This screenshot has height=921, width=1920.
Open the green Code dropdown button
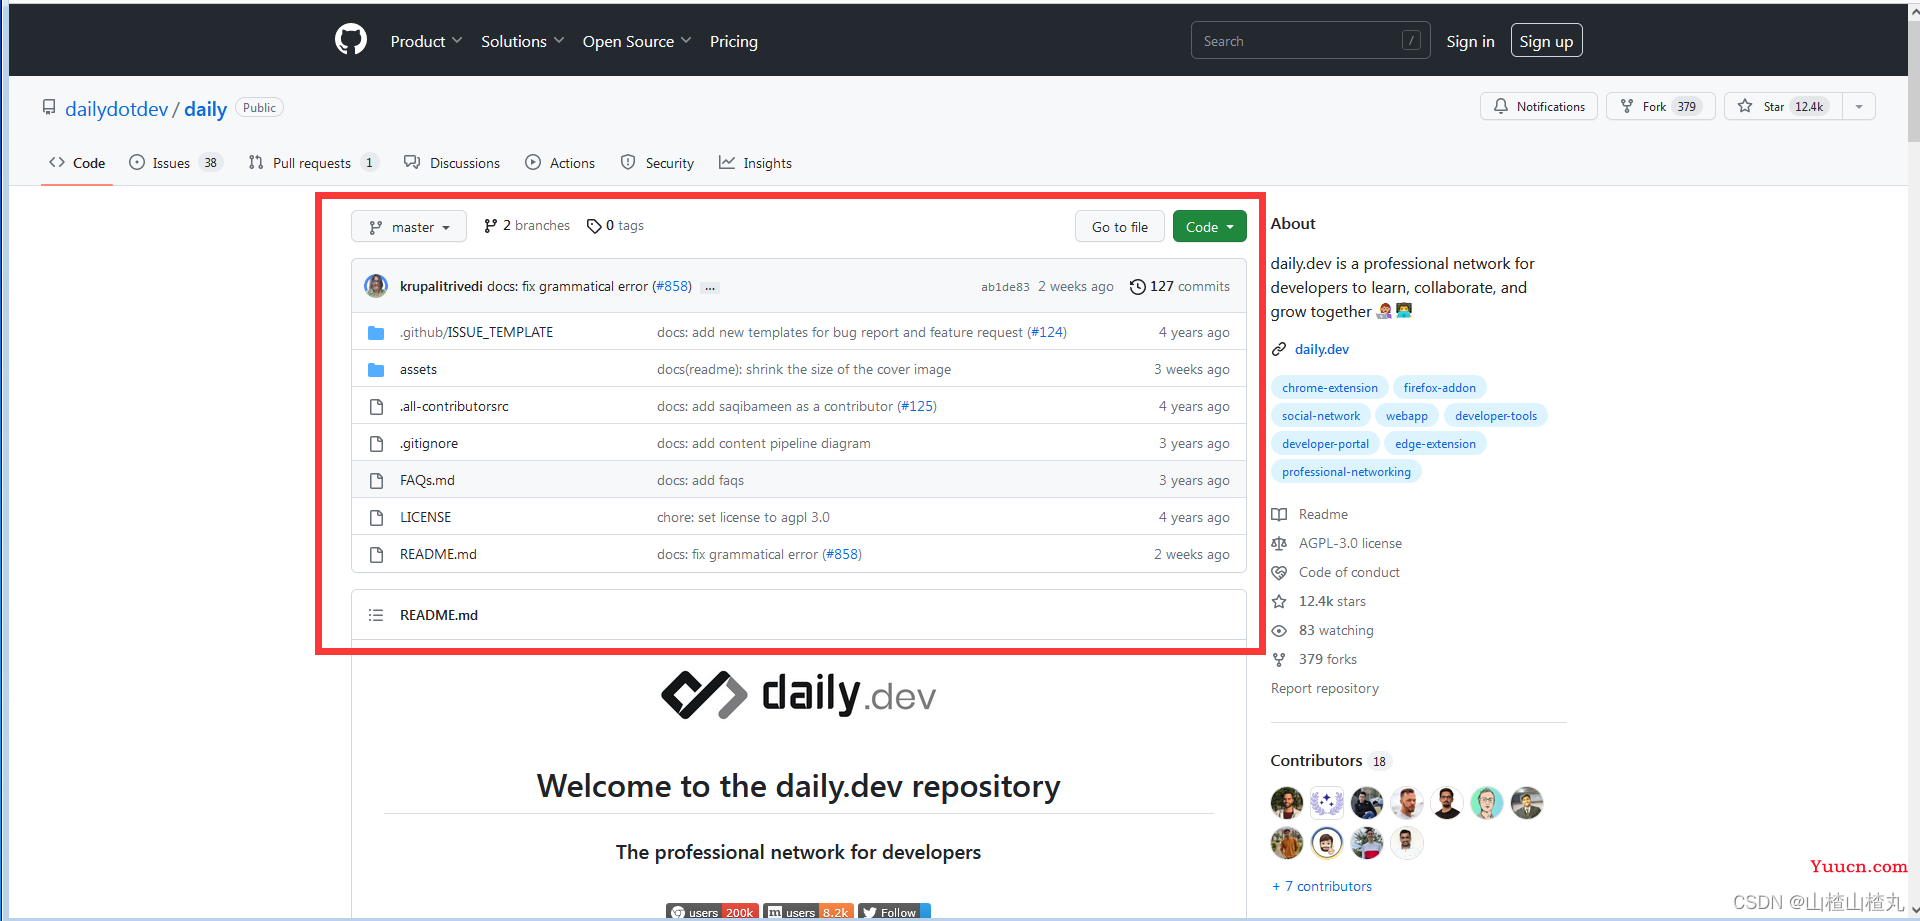[x=1209, y=227]
